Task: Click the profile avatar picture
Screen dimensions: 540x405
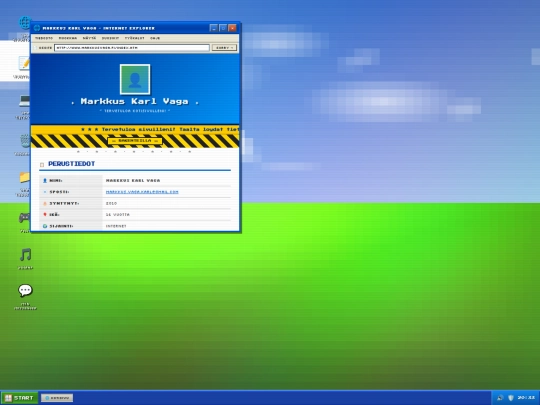Action: point(135,79)
